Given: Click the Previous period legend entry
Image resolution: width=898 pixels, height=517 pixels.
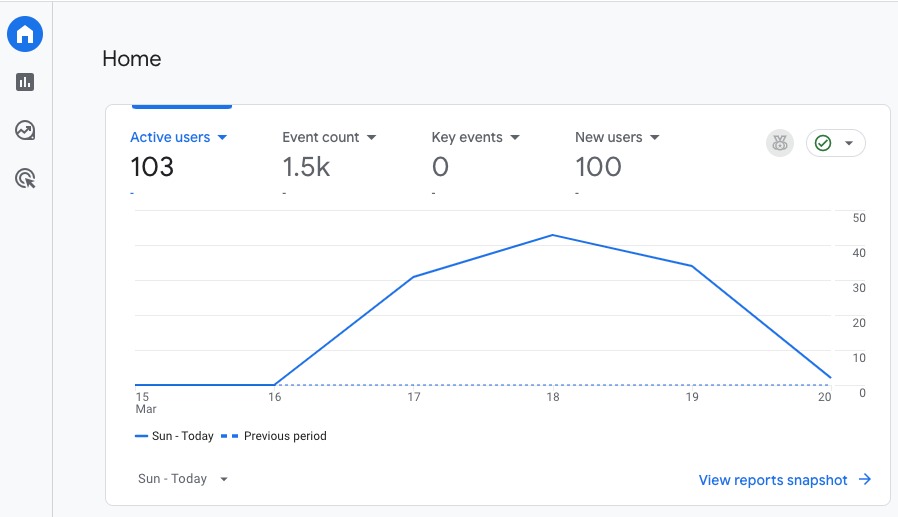Looking at the screenshot, I should [274, 436].
